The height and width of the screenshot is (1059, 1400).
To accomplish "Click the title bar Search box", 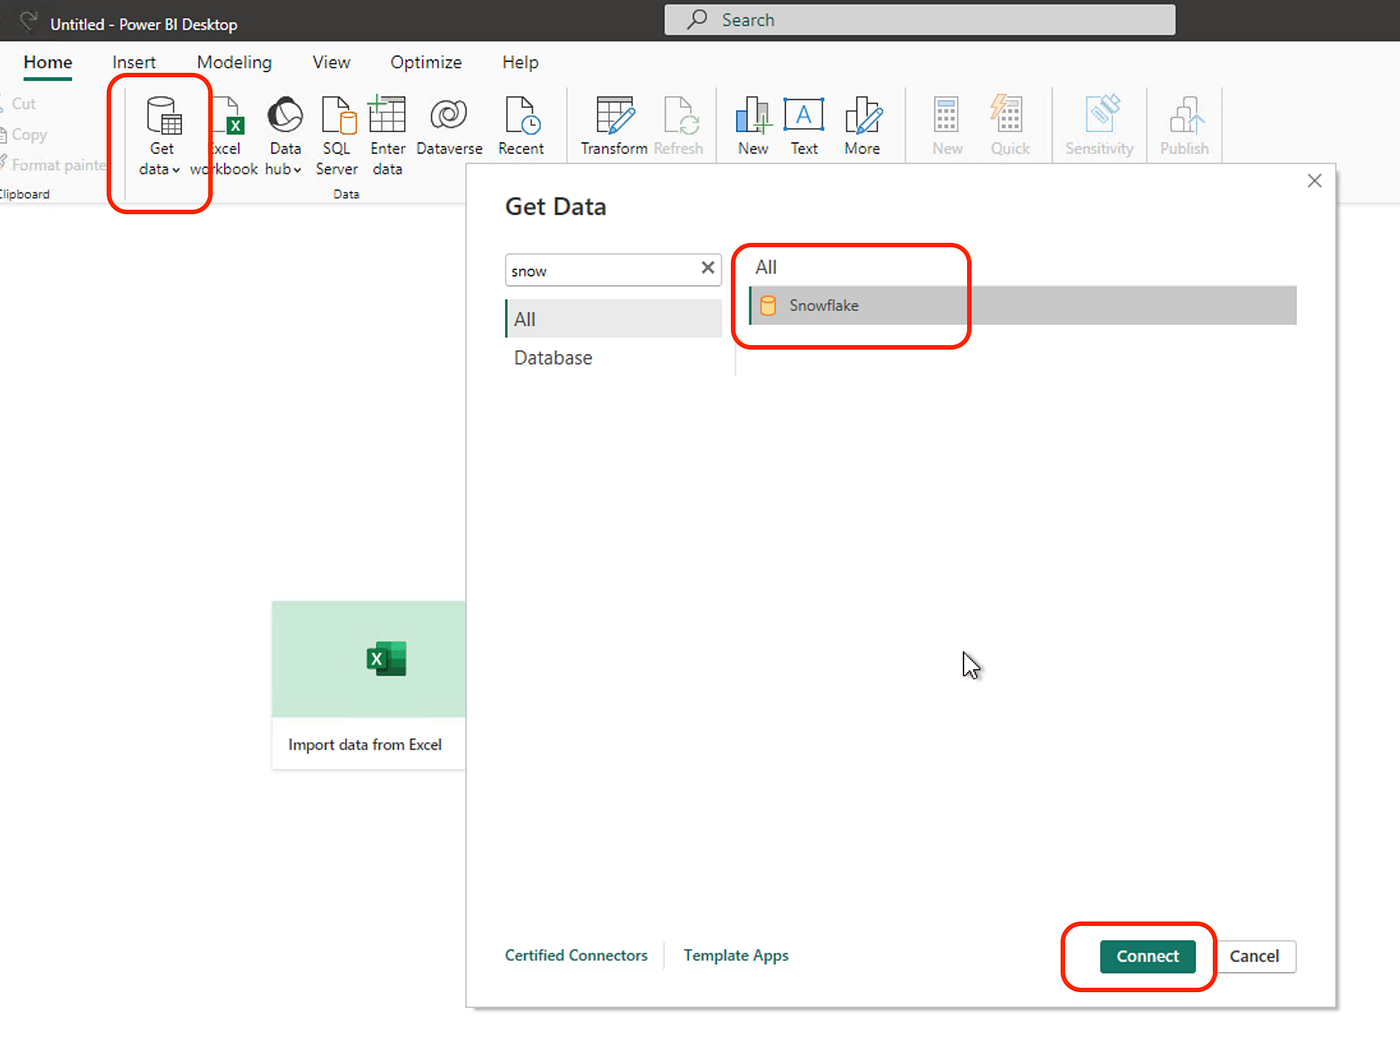I will click(x=920, y=20).
